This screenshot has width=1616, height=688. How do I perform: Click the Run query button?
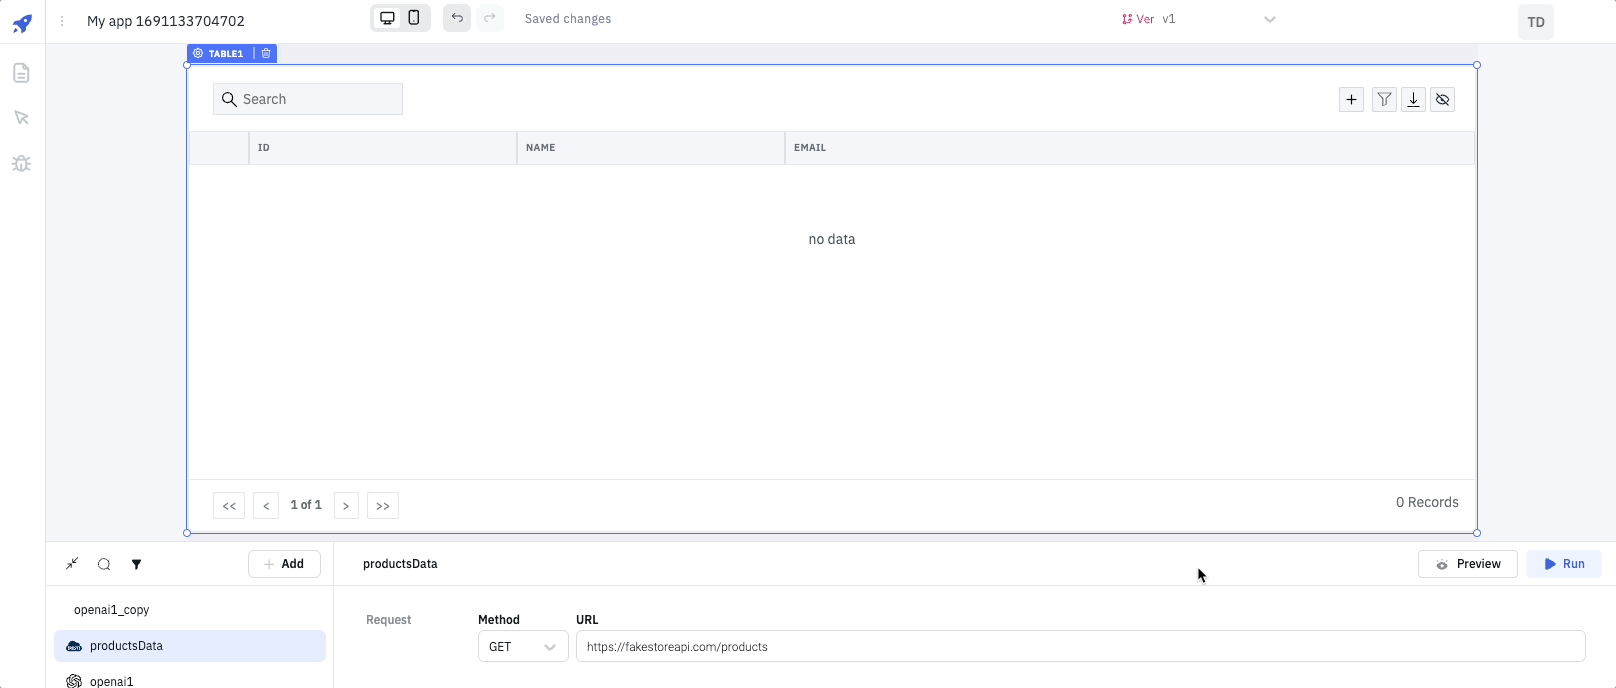click(1563, 564)
